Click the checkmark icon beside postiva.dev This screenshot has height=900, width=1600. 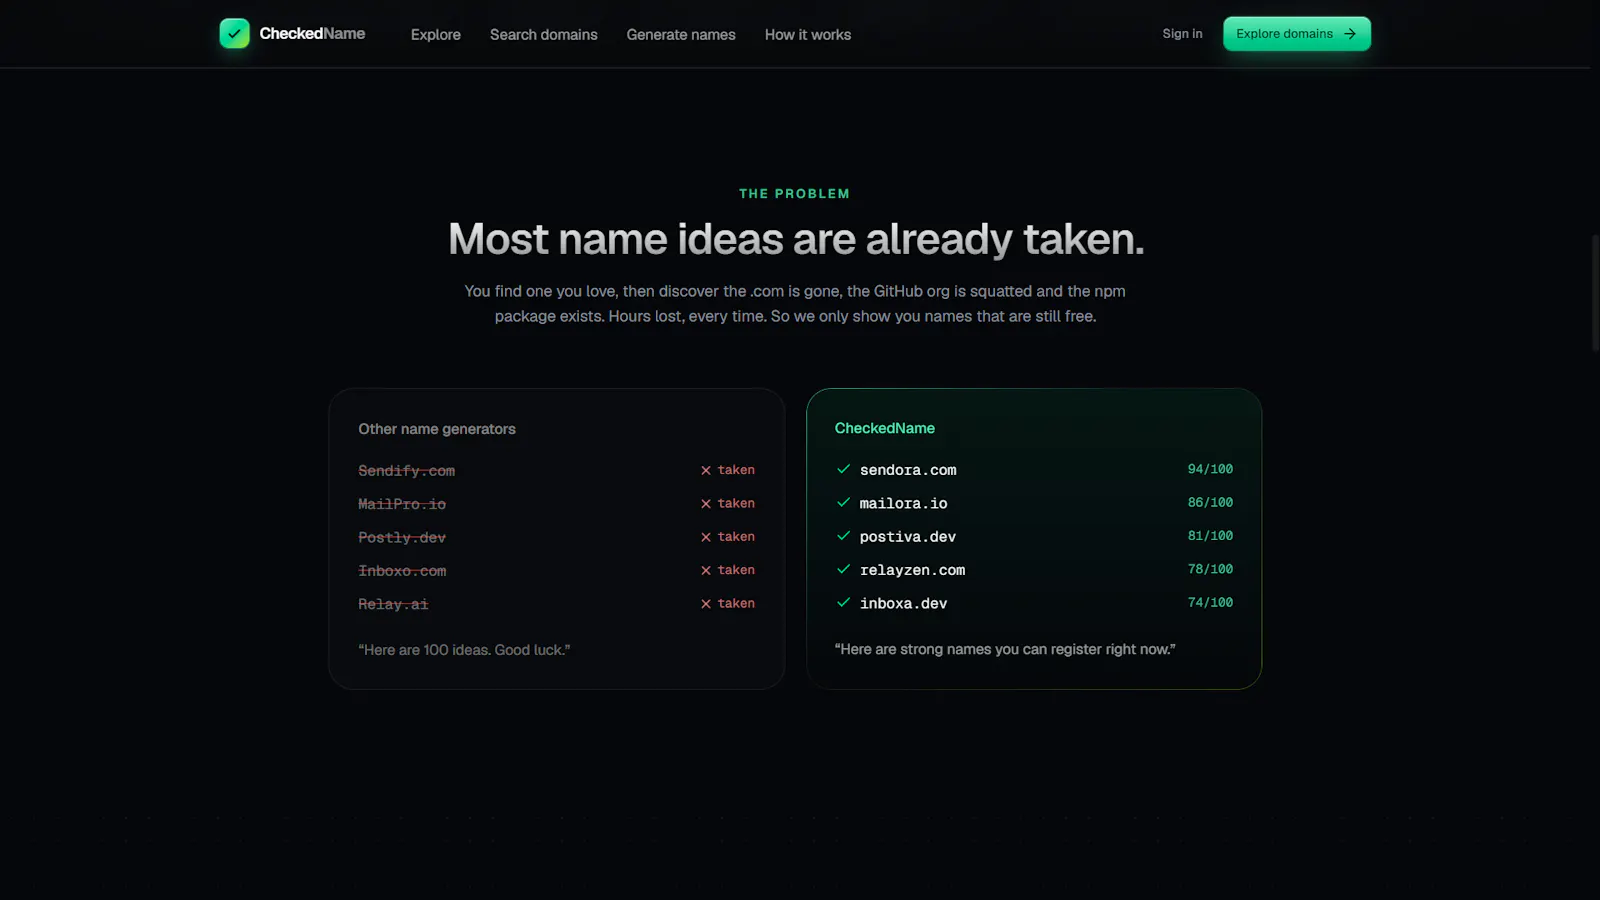coord(843,536)
